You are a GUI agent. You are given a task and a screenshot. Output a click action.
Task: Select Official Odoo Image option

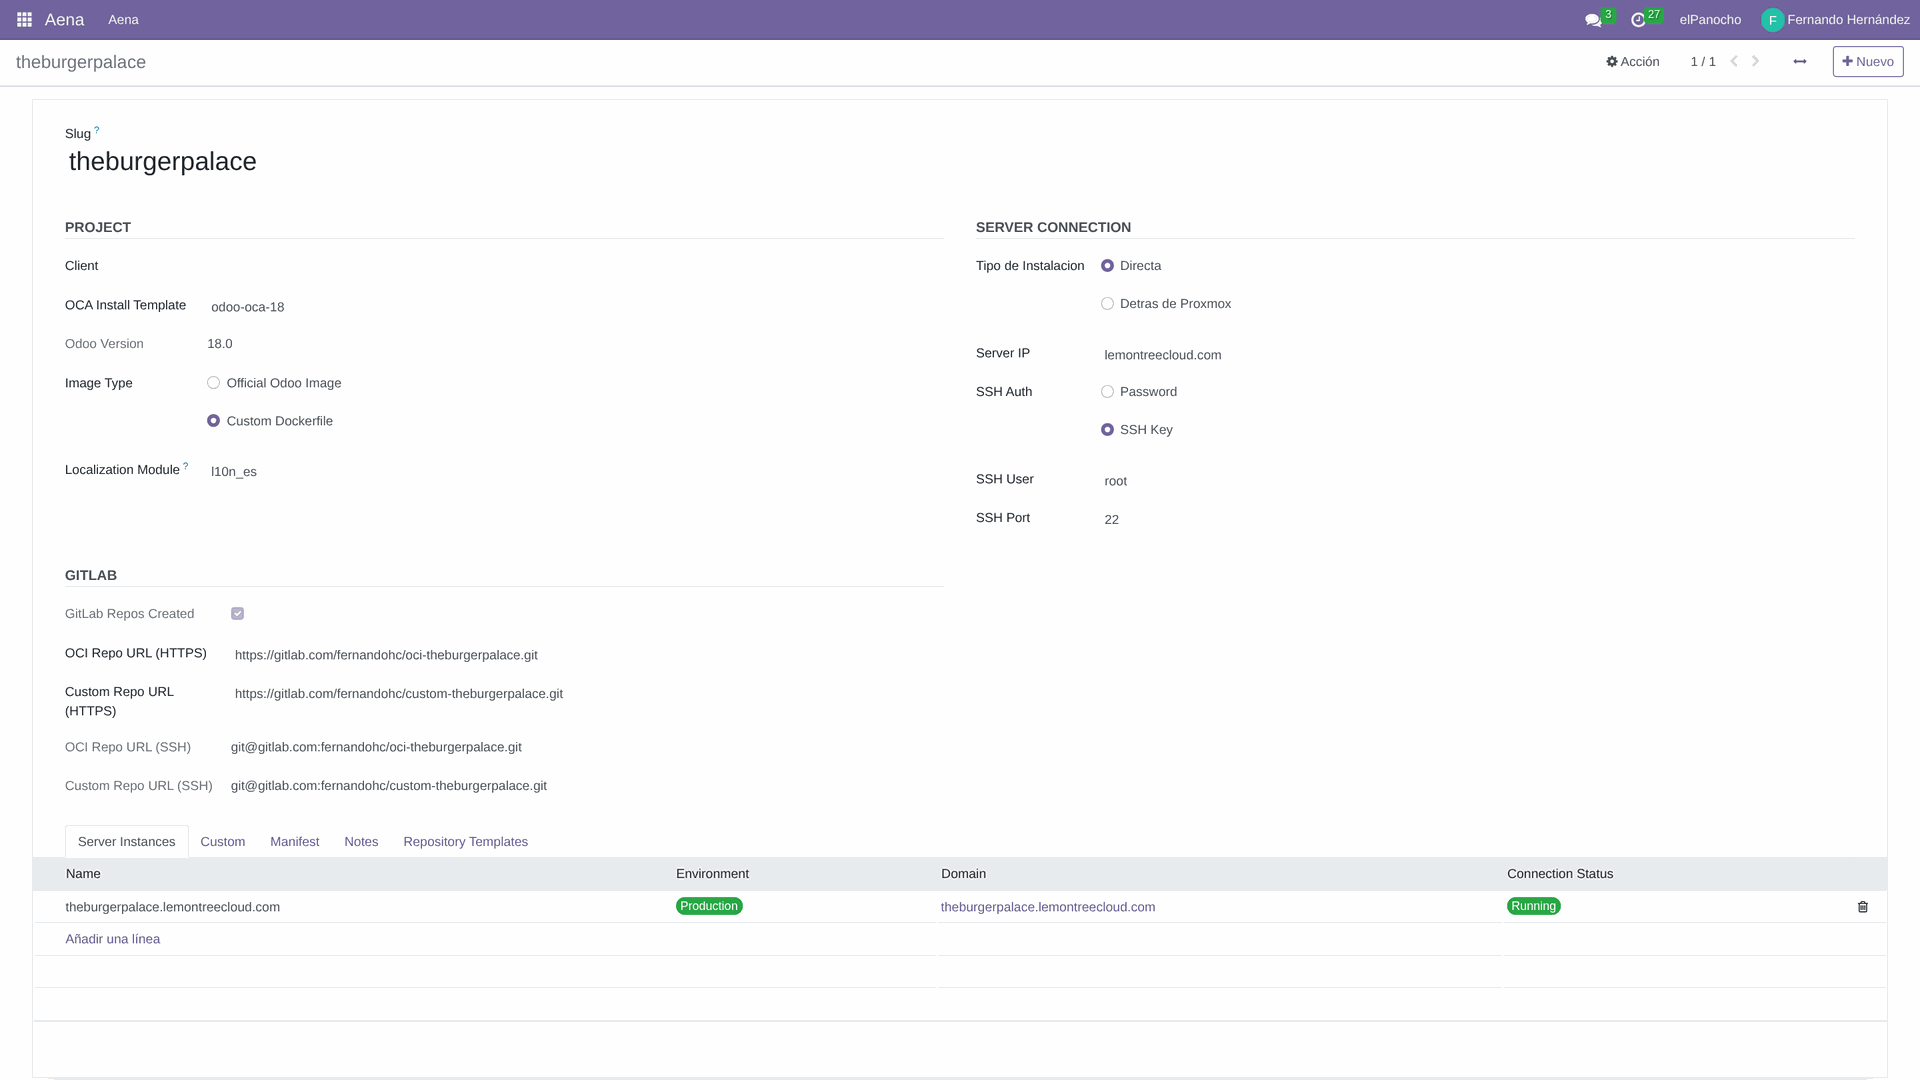[x=214, y=383]
